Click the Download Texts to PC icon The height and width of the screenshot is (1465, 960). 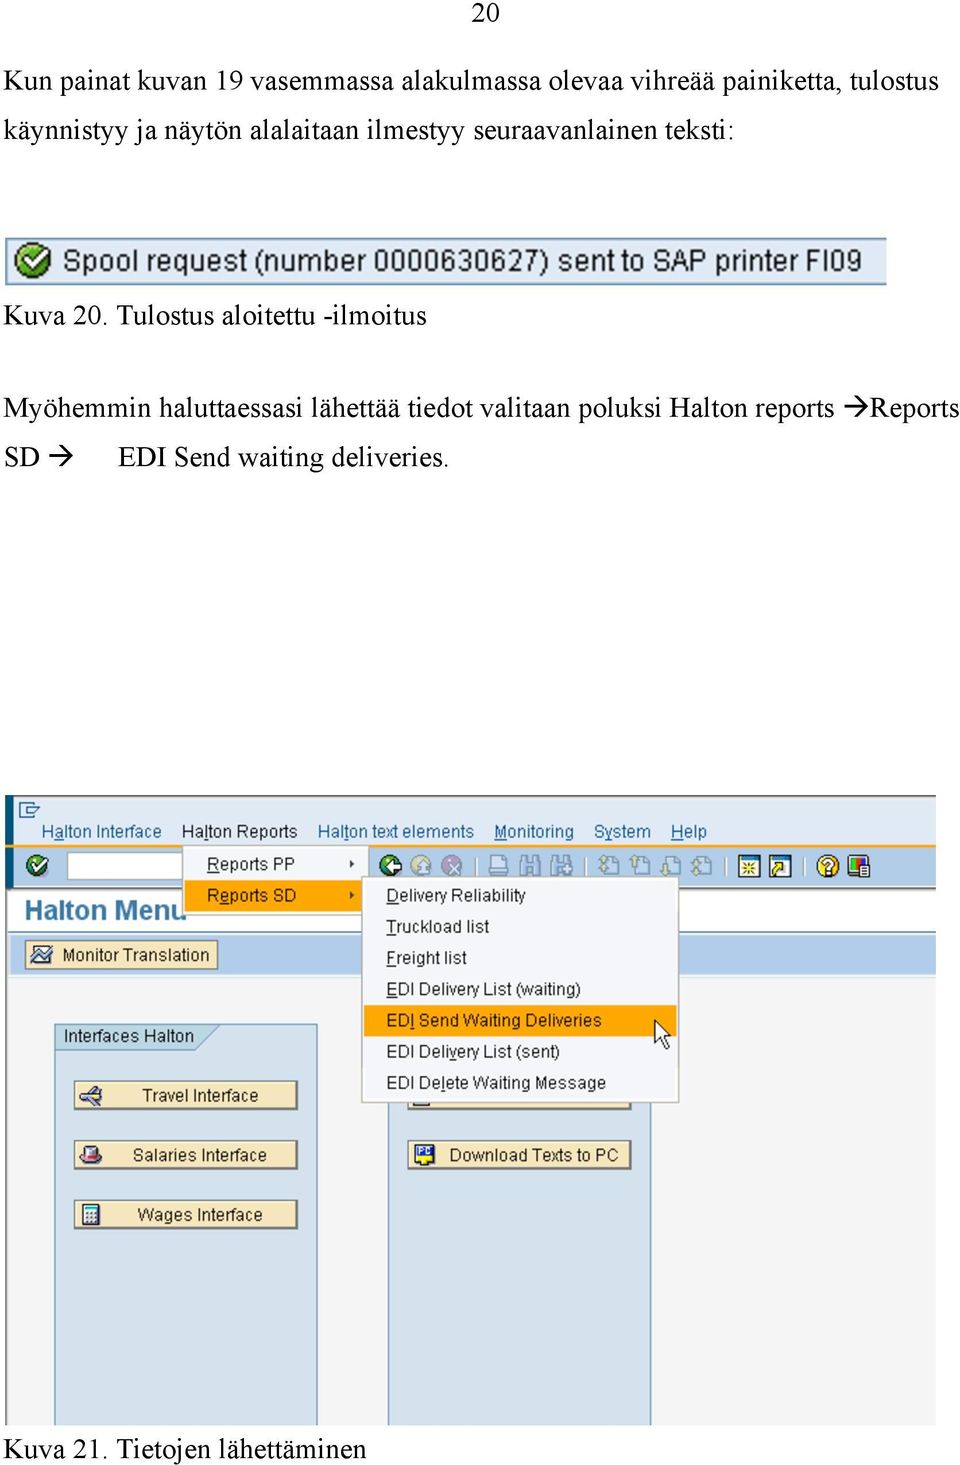(x=424, y=1154)
